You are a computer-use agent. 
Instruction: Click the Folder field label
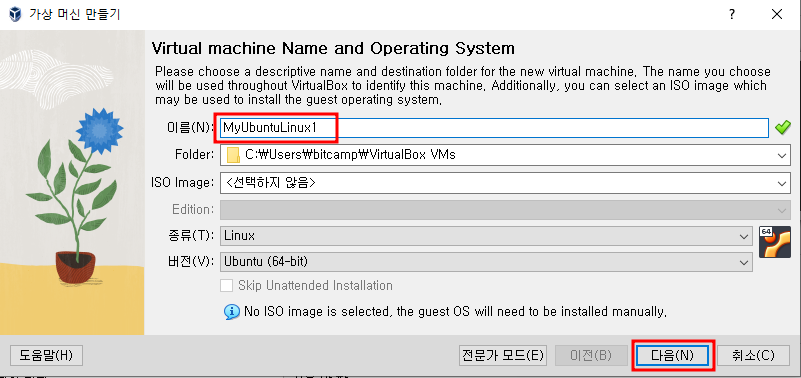pos(196,155)
